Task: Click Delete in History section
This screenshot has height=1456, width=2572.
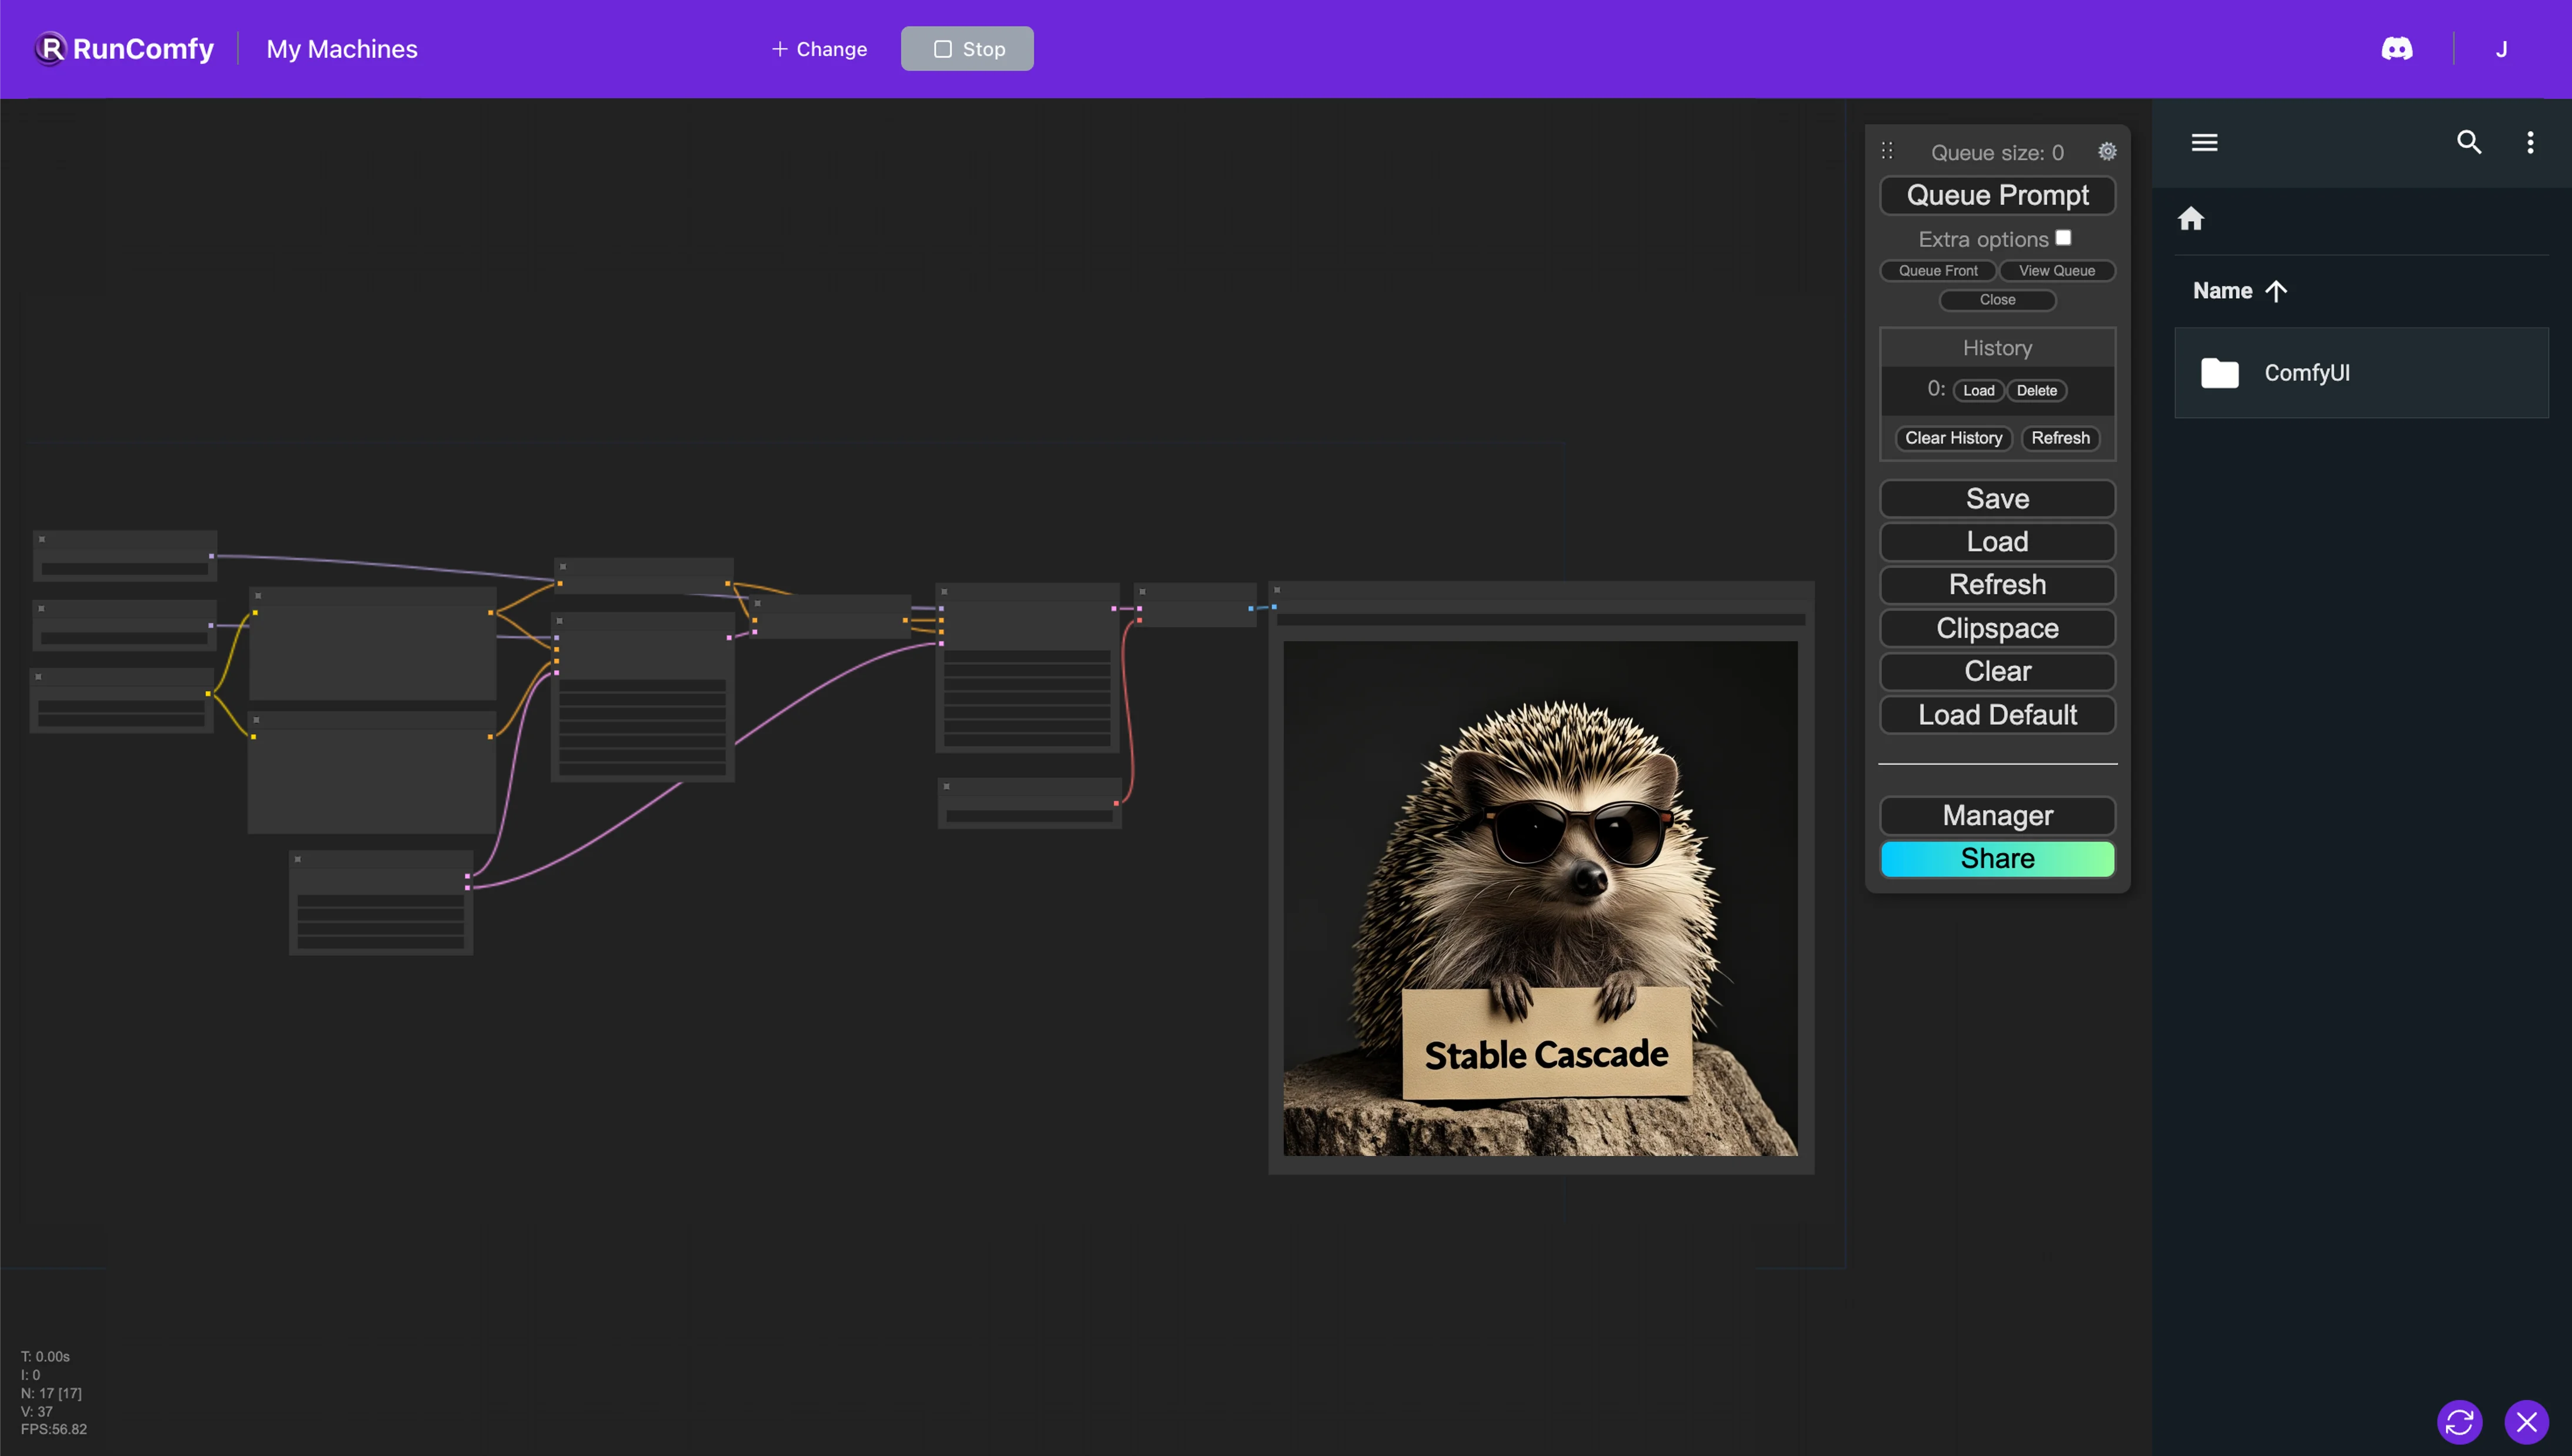Action: click(x=2035, y=389)
